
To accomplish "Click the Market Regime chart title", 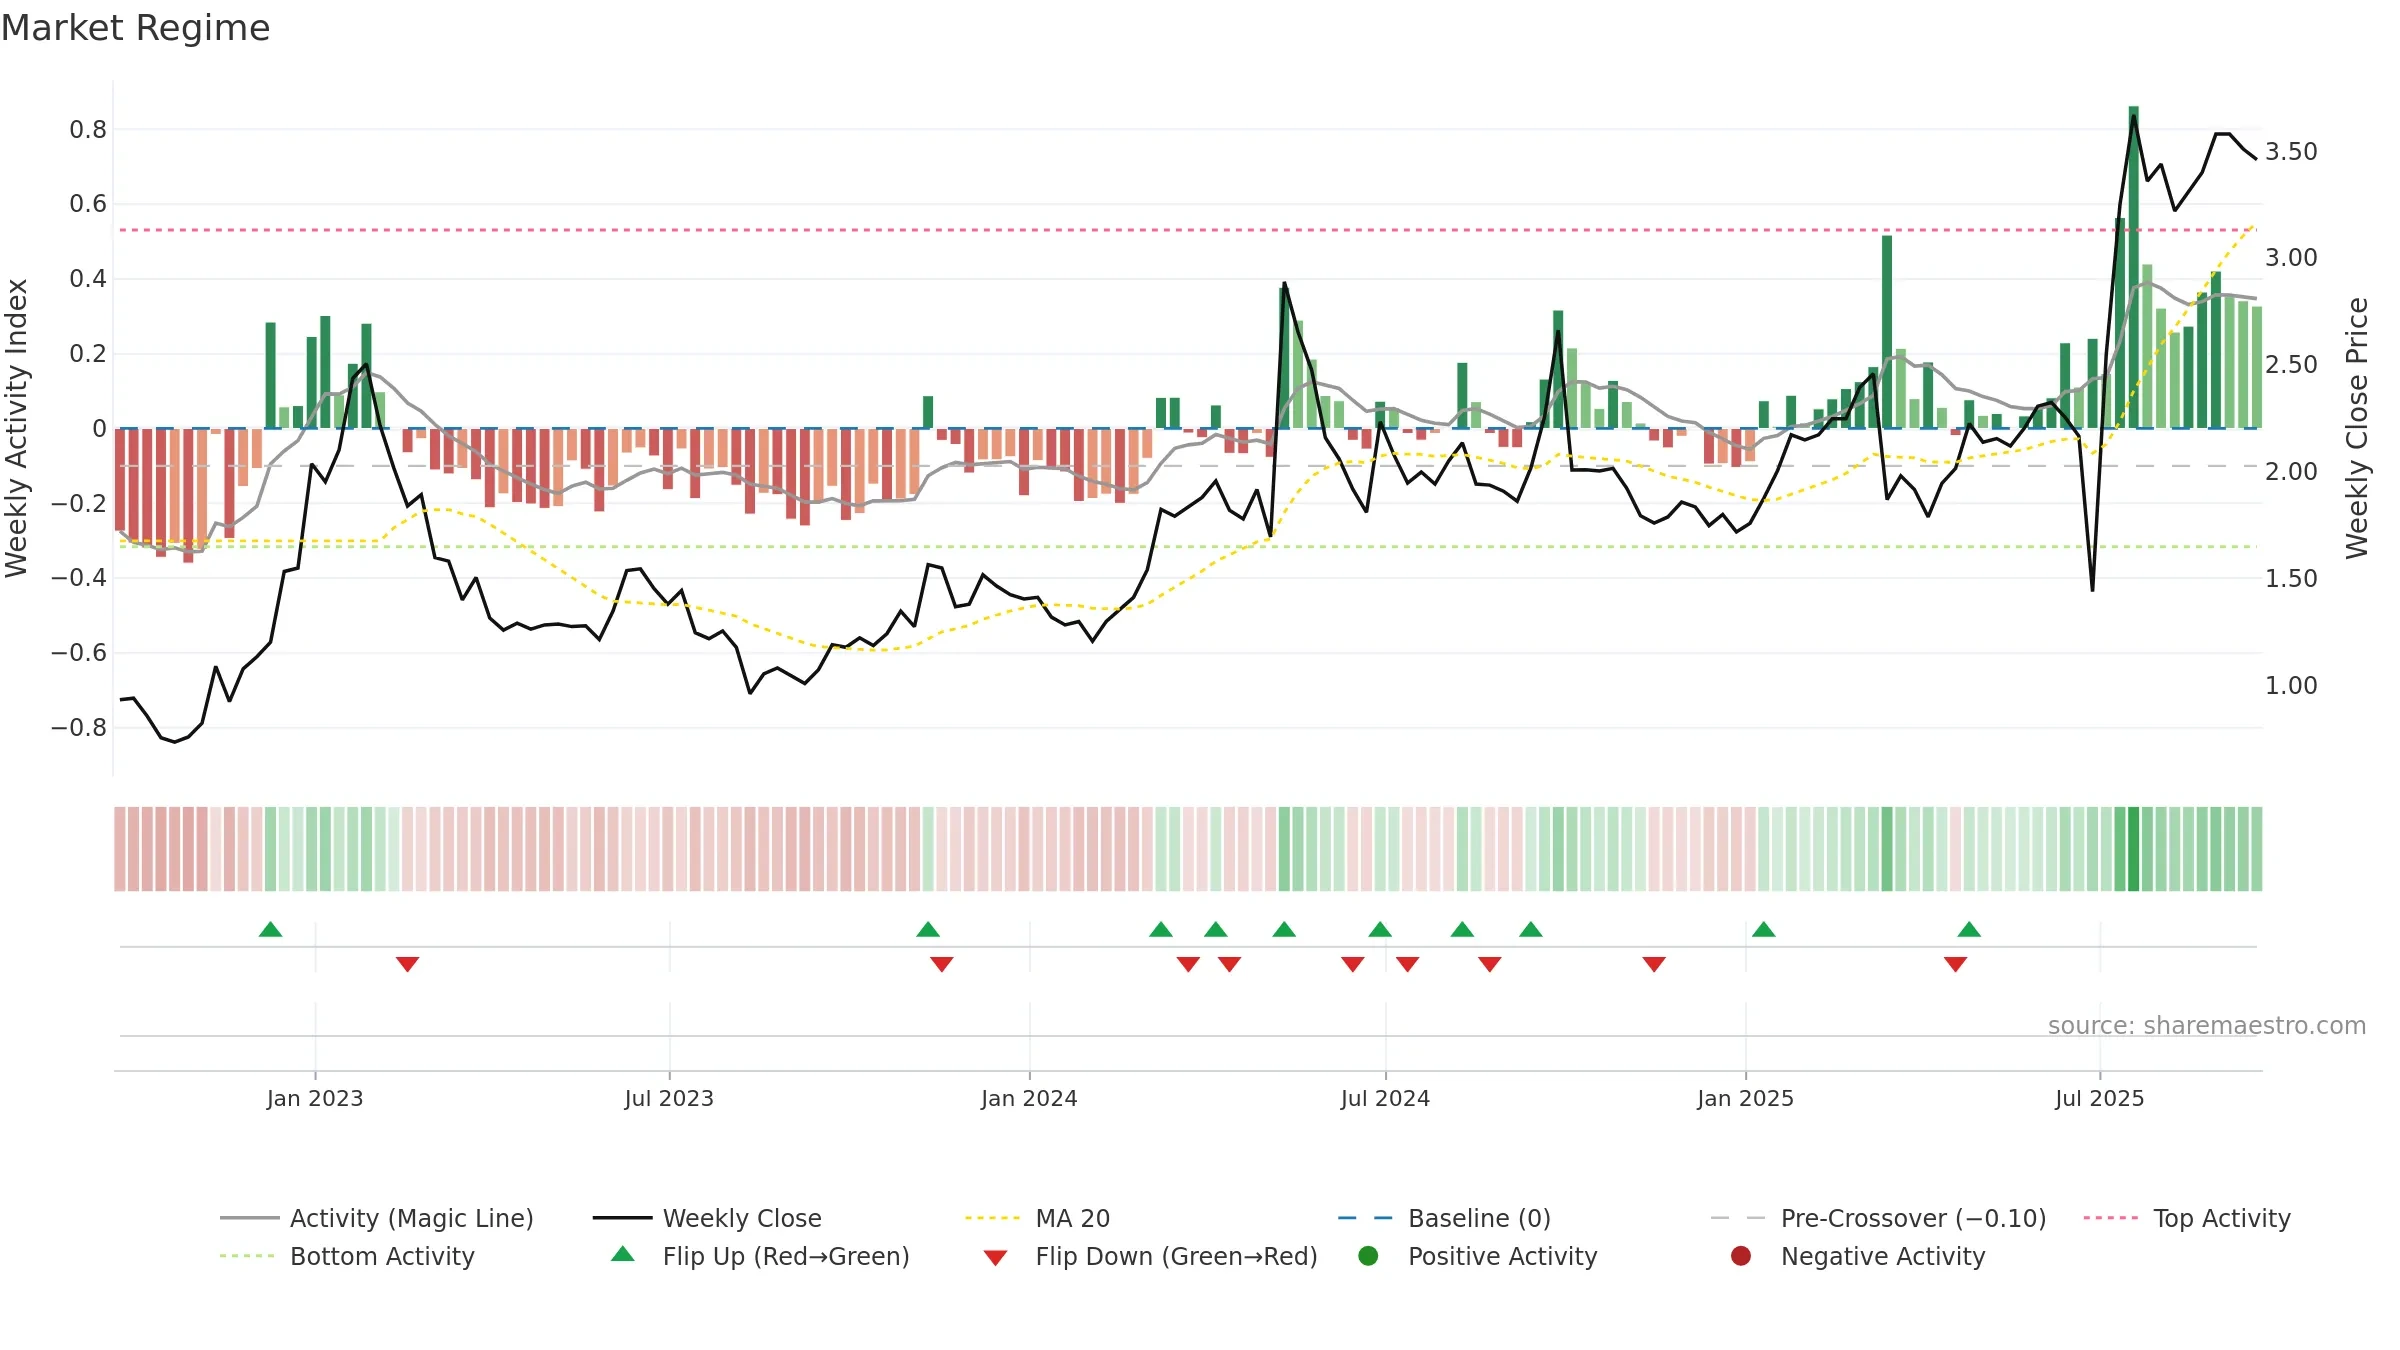I will (135, 28).
